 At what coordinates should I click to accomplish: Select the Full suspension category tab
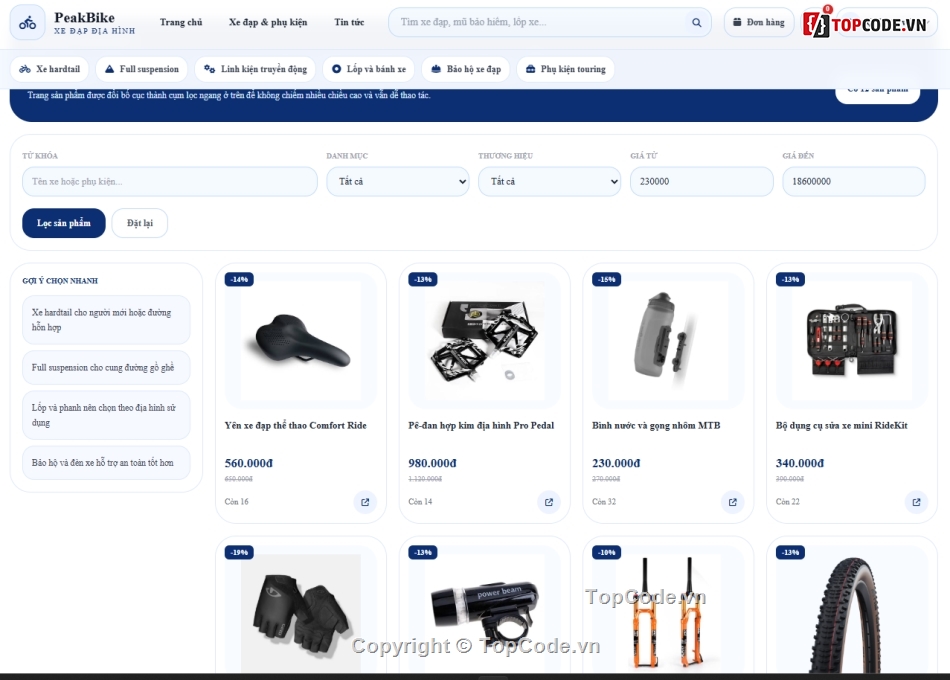[142, 69]
